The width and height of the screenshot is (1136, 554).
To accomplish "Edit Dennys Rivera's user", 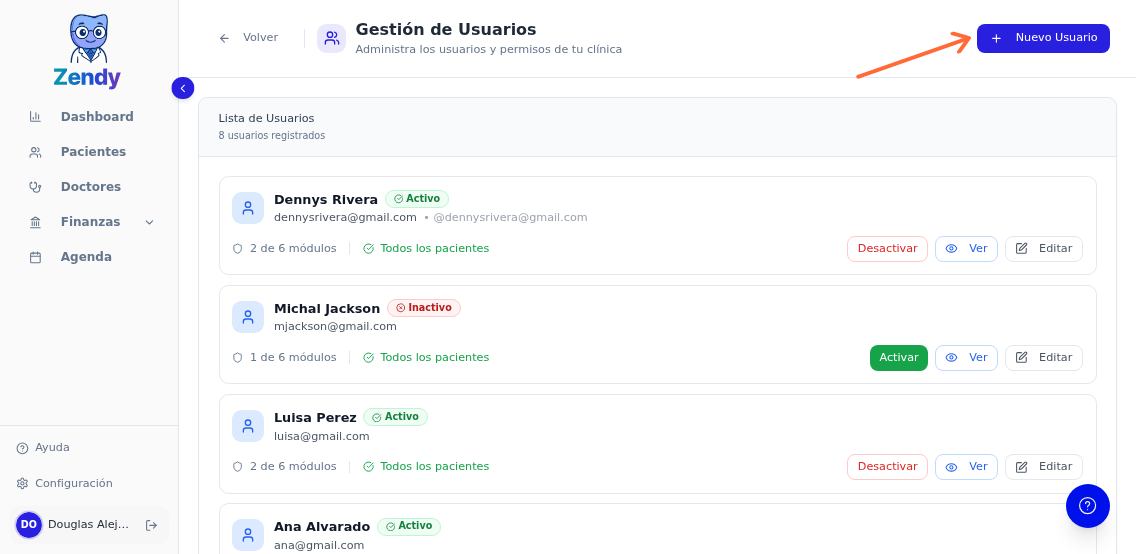I will pyautogui.click(x=1044, y=248).
